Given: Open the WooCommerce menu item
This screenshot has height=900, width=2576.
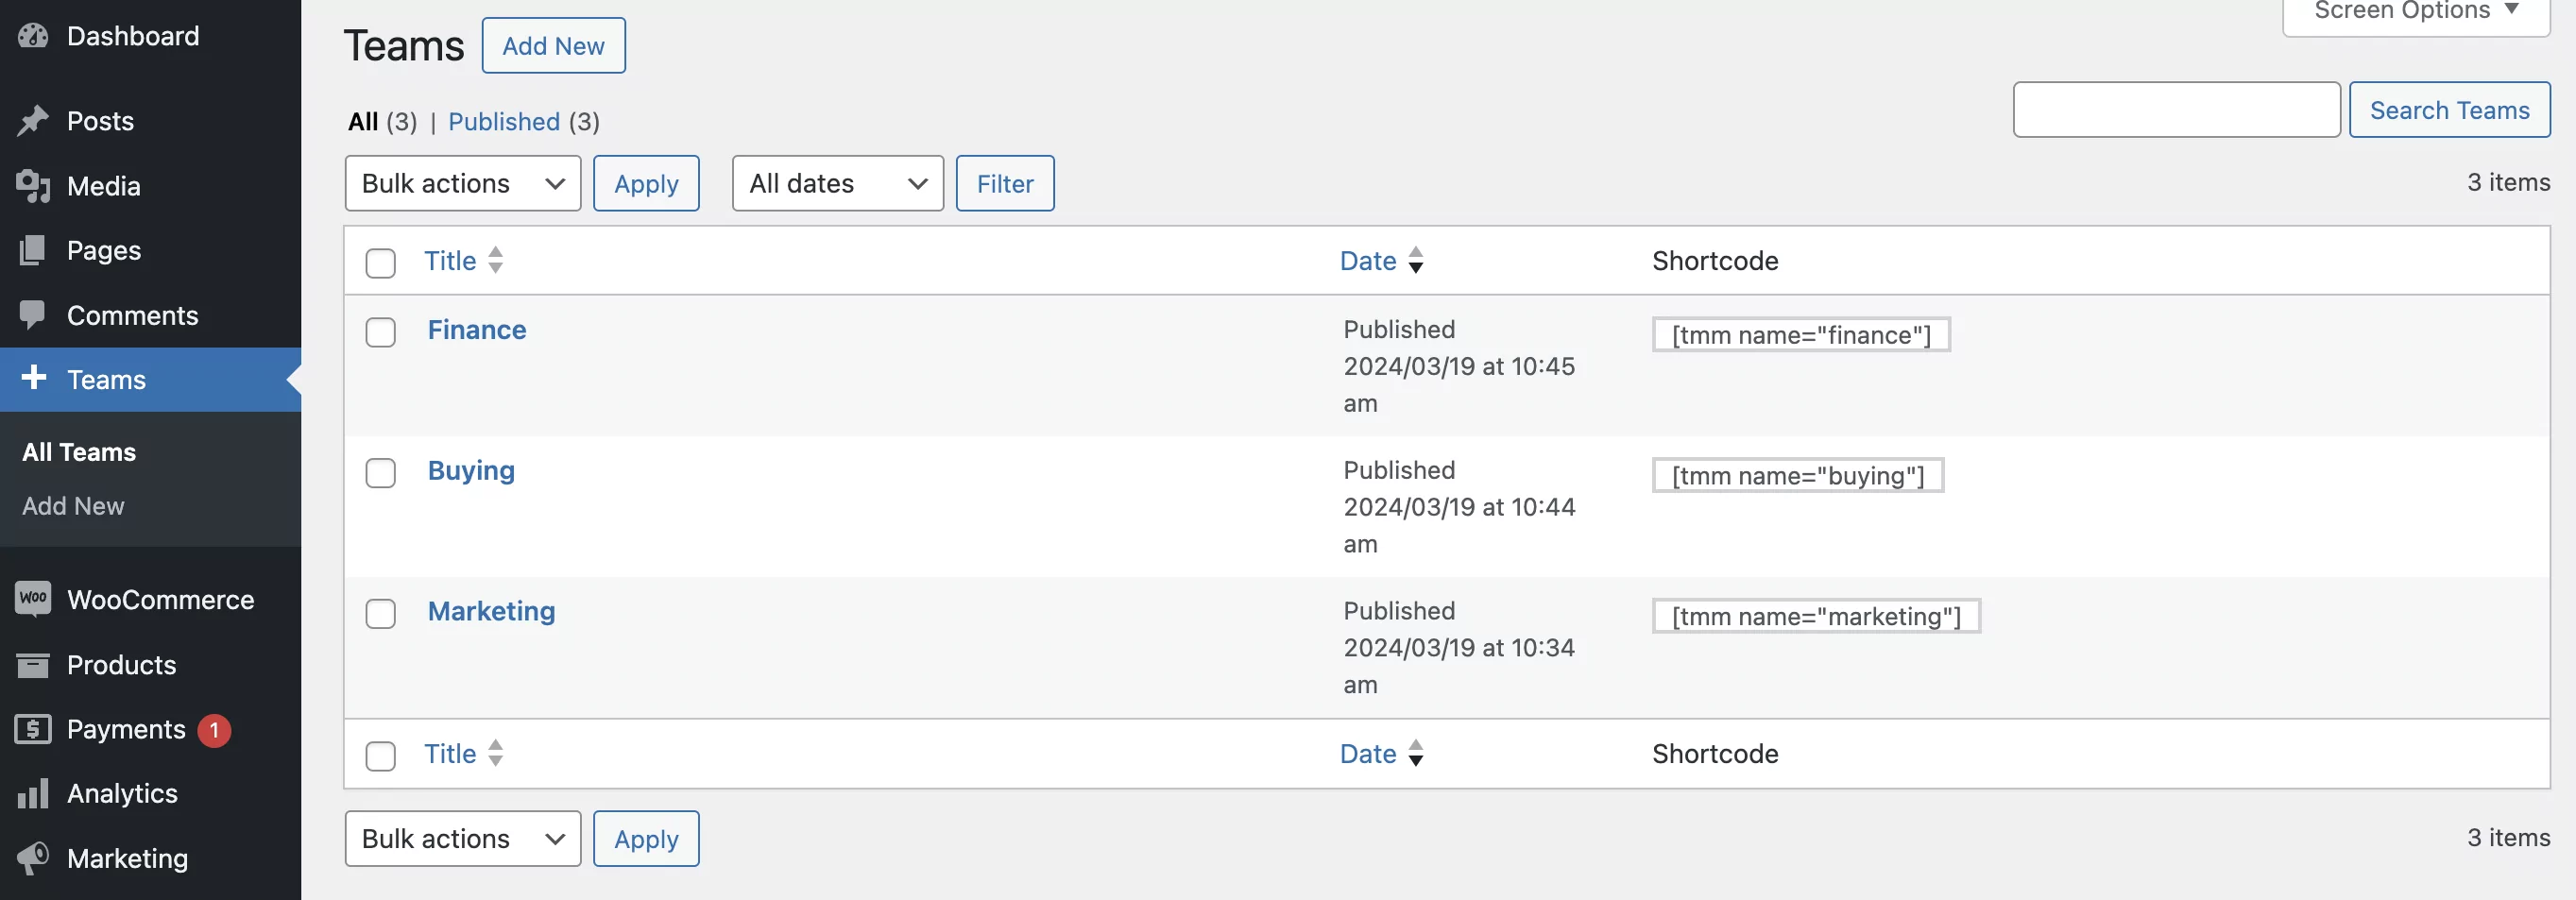Looking at the screenshot, I should 150,600.
